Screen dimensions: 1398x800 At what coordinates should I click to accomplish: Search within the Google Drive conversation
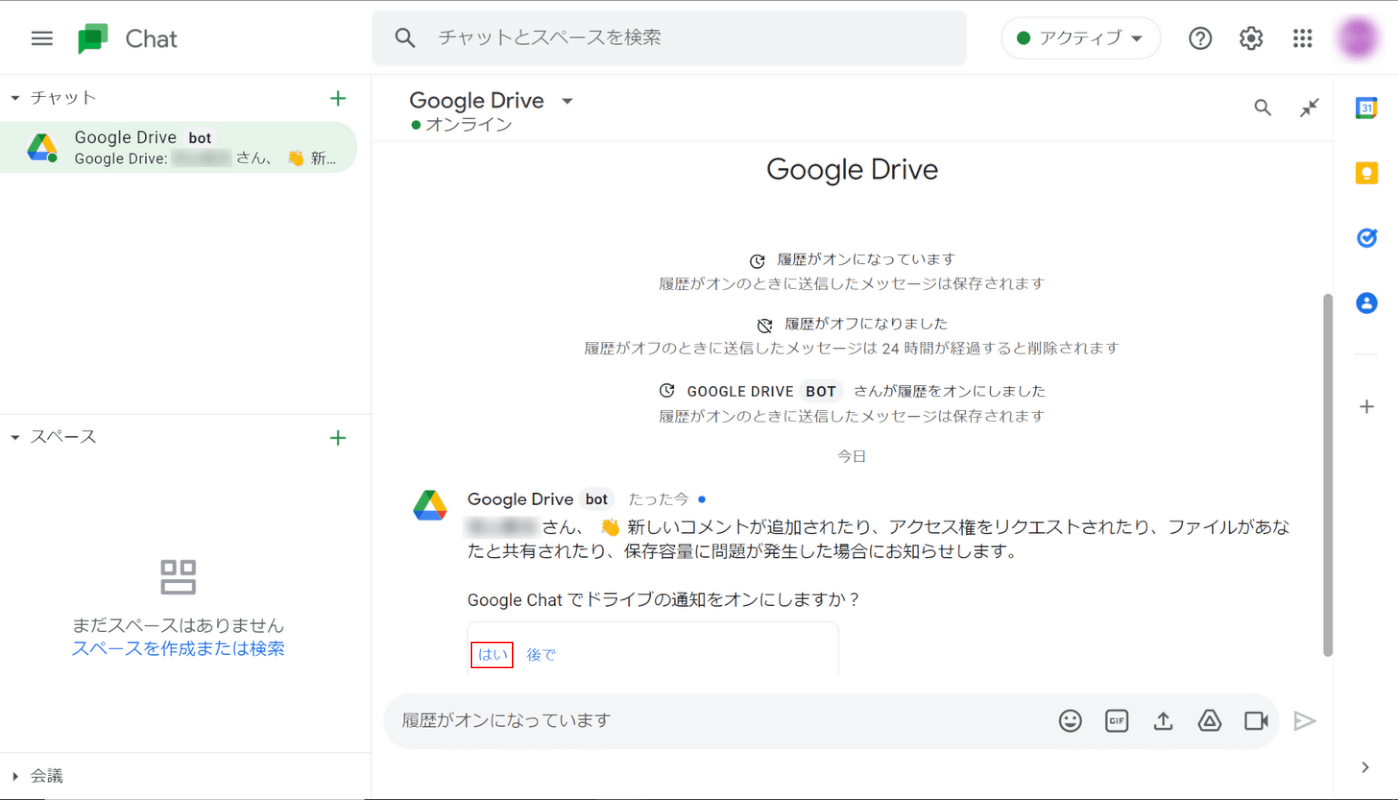pos(1263,108)
